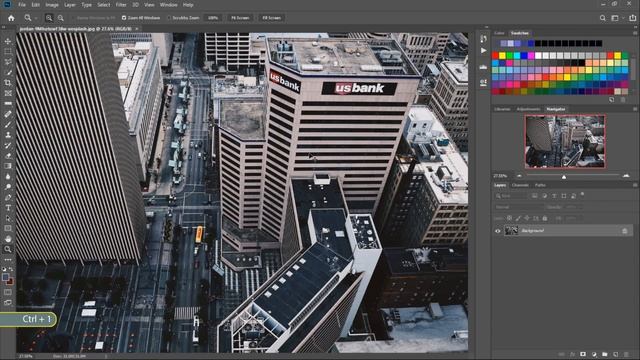Toggle the lock image pixels brush button

pos(518,218)
